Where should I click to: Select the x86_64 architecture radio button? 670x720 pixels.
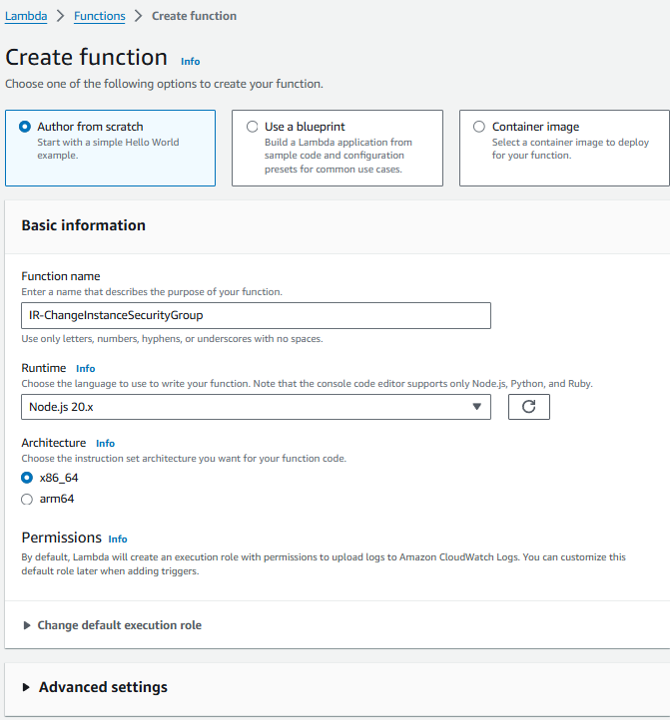point(27,478)
